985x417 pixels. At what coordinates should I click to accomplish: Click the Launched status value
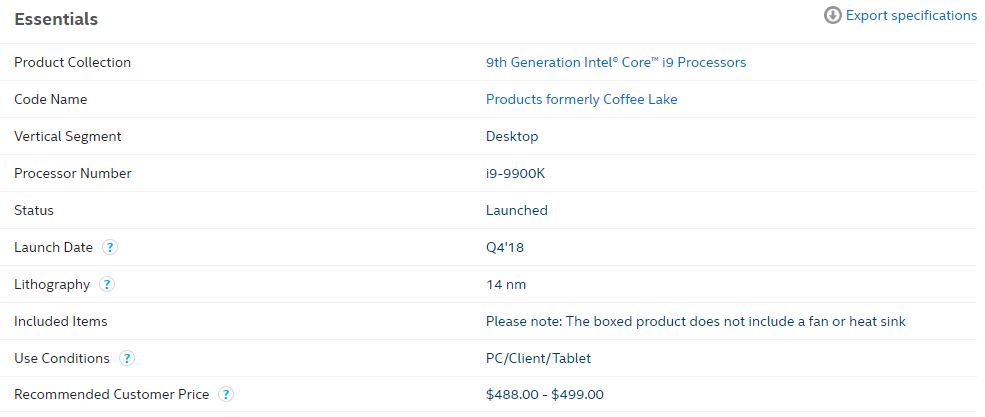[x=517, y=210]
